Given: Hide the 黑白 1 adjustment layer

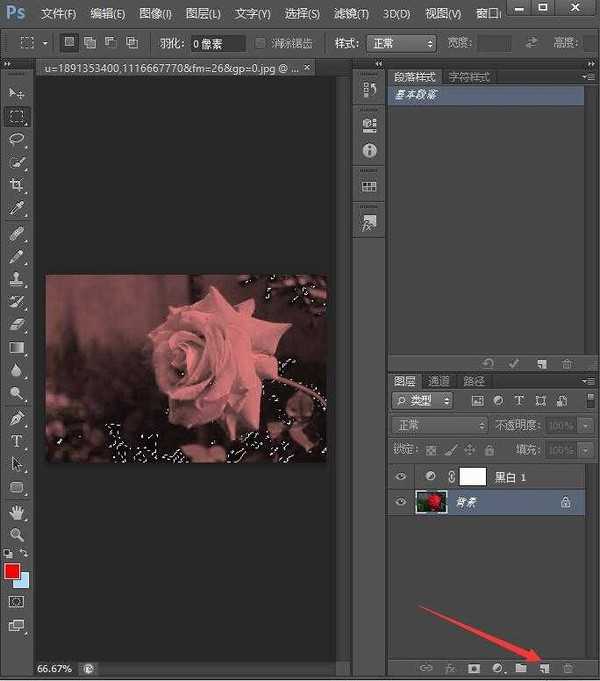Looking at the screenshot, I should (x=401, y=478).
